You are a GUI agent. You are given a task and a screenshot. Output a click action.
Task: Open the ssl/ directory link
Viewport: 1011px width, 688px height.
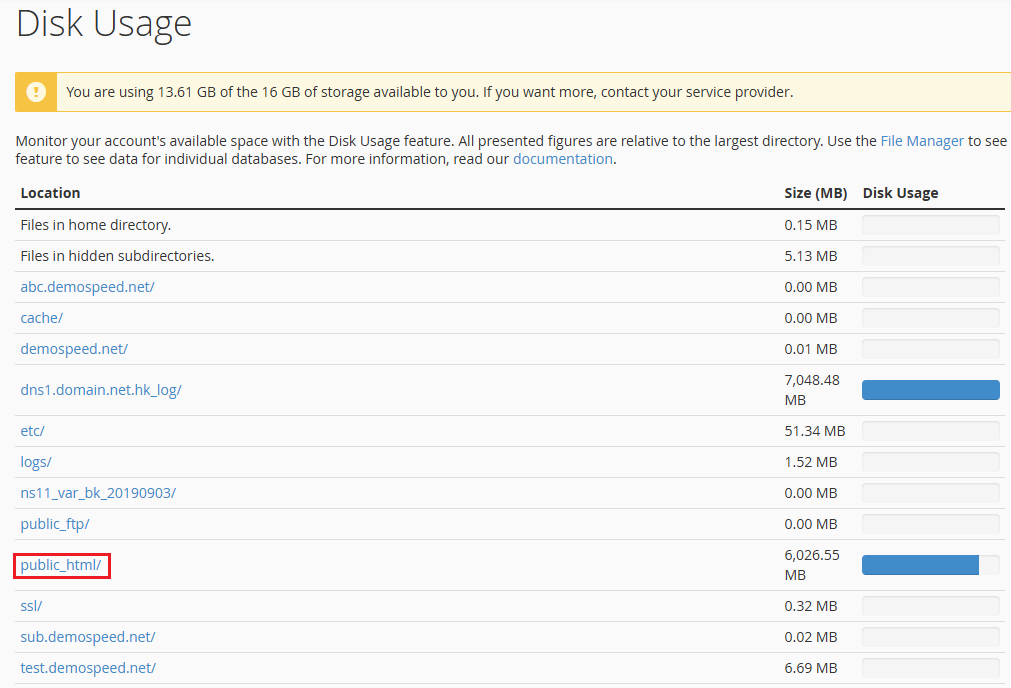pyautogui.click(x=31, y=606)
